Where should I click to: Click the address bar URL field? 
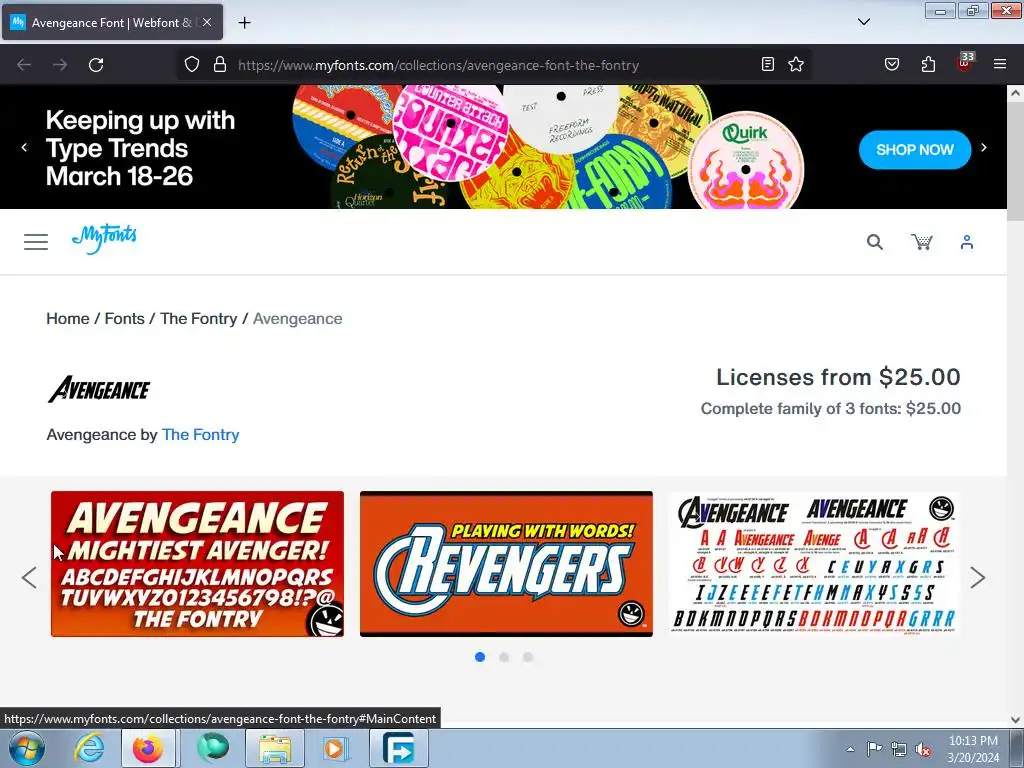click(x=496, y=65)
